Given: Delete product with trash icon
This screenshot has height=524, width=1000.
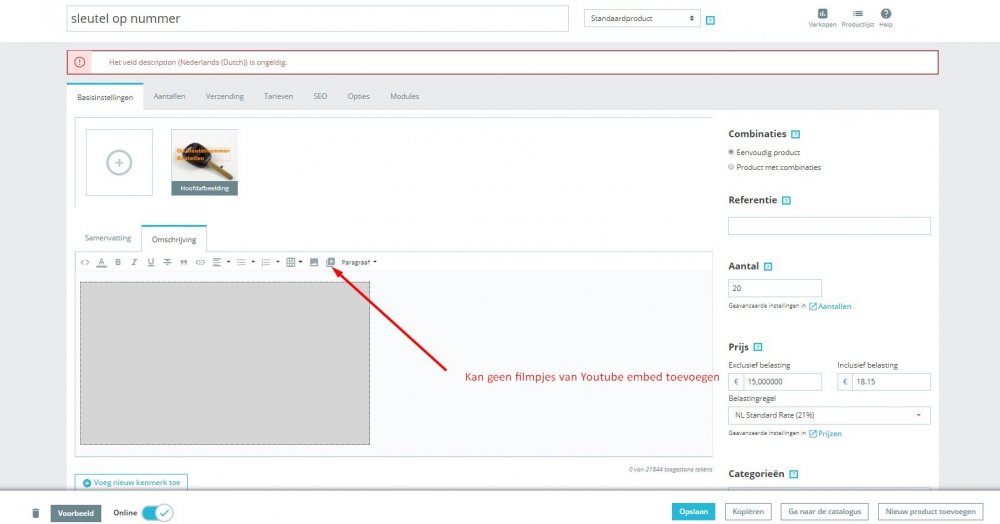Looking at the screenshot, I should 36,513.
